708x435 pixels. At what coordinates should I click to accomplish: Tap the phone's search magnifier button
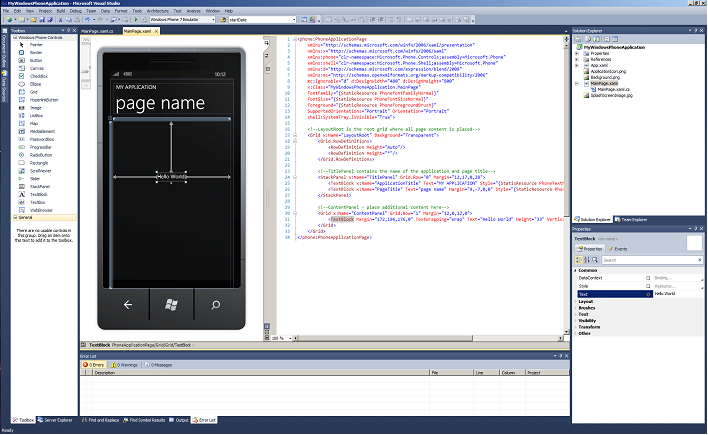coord(216,305)
